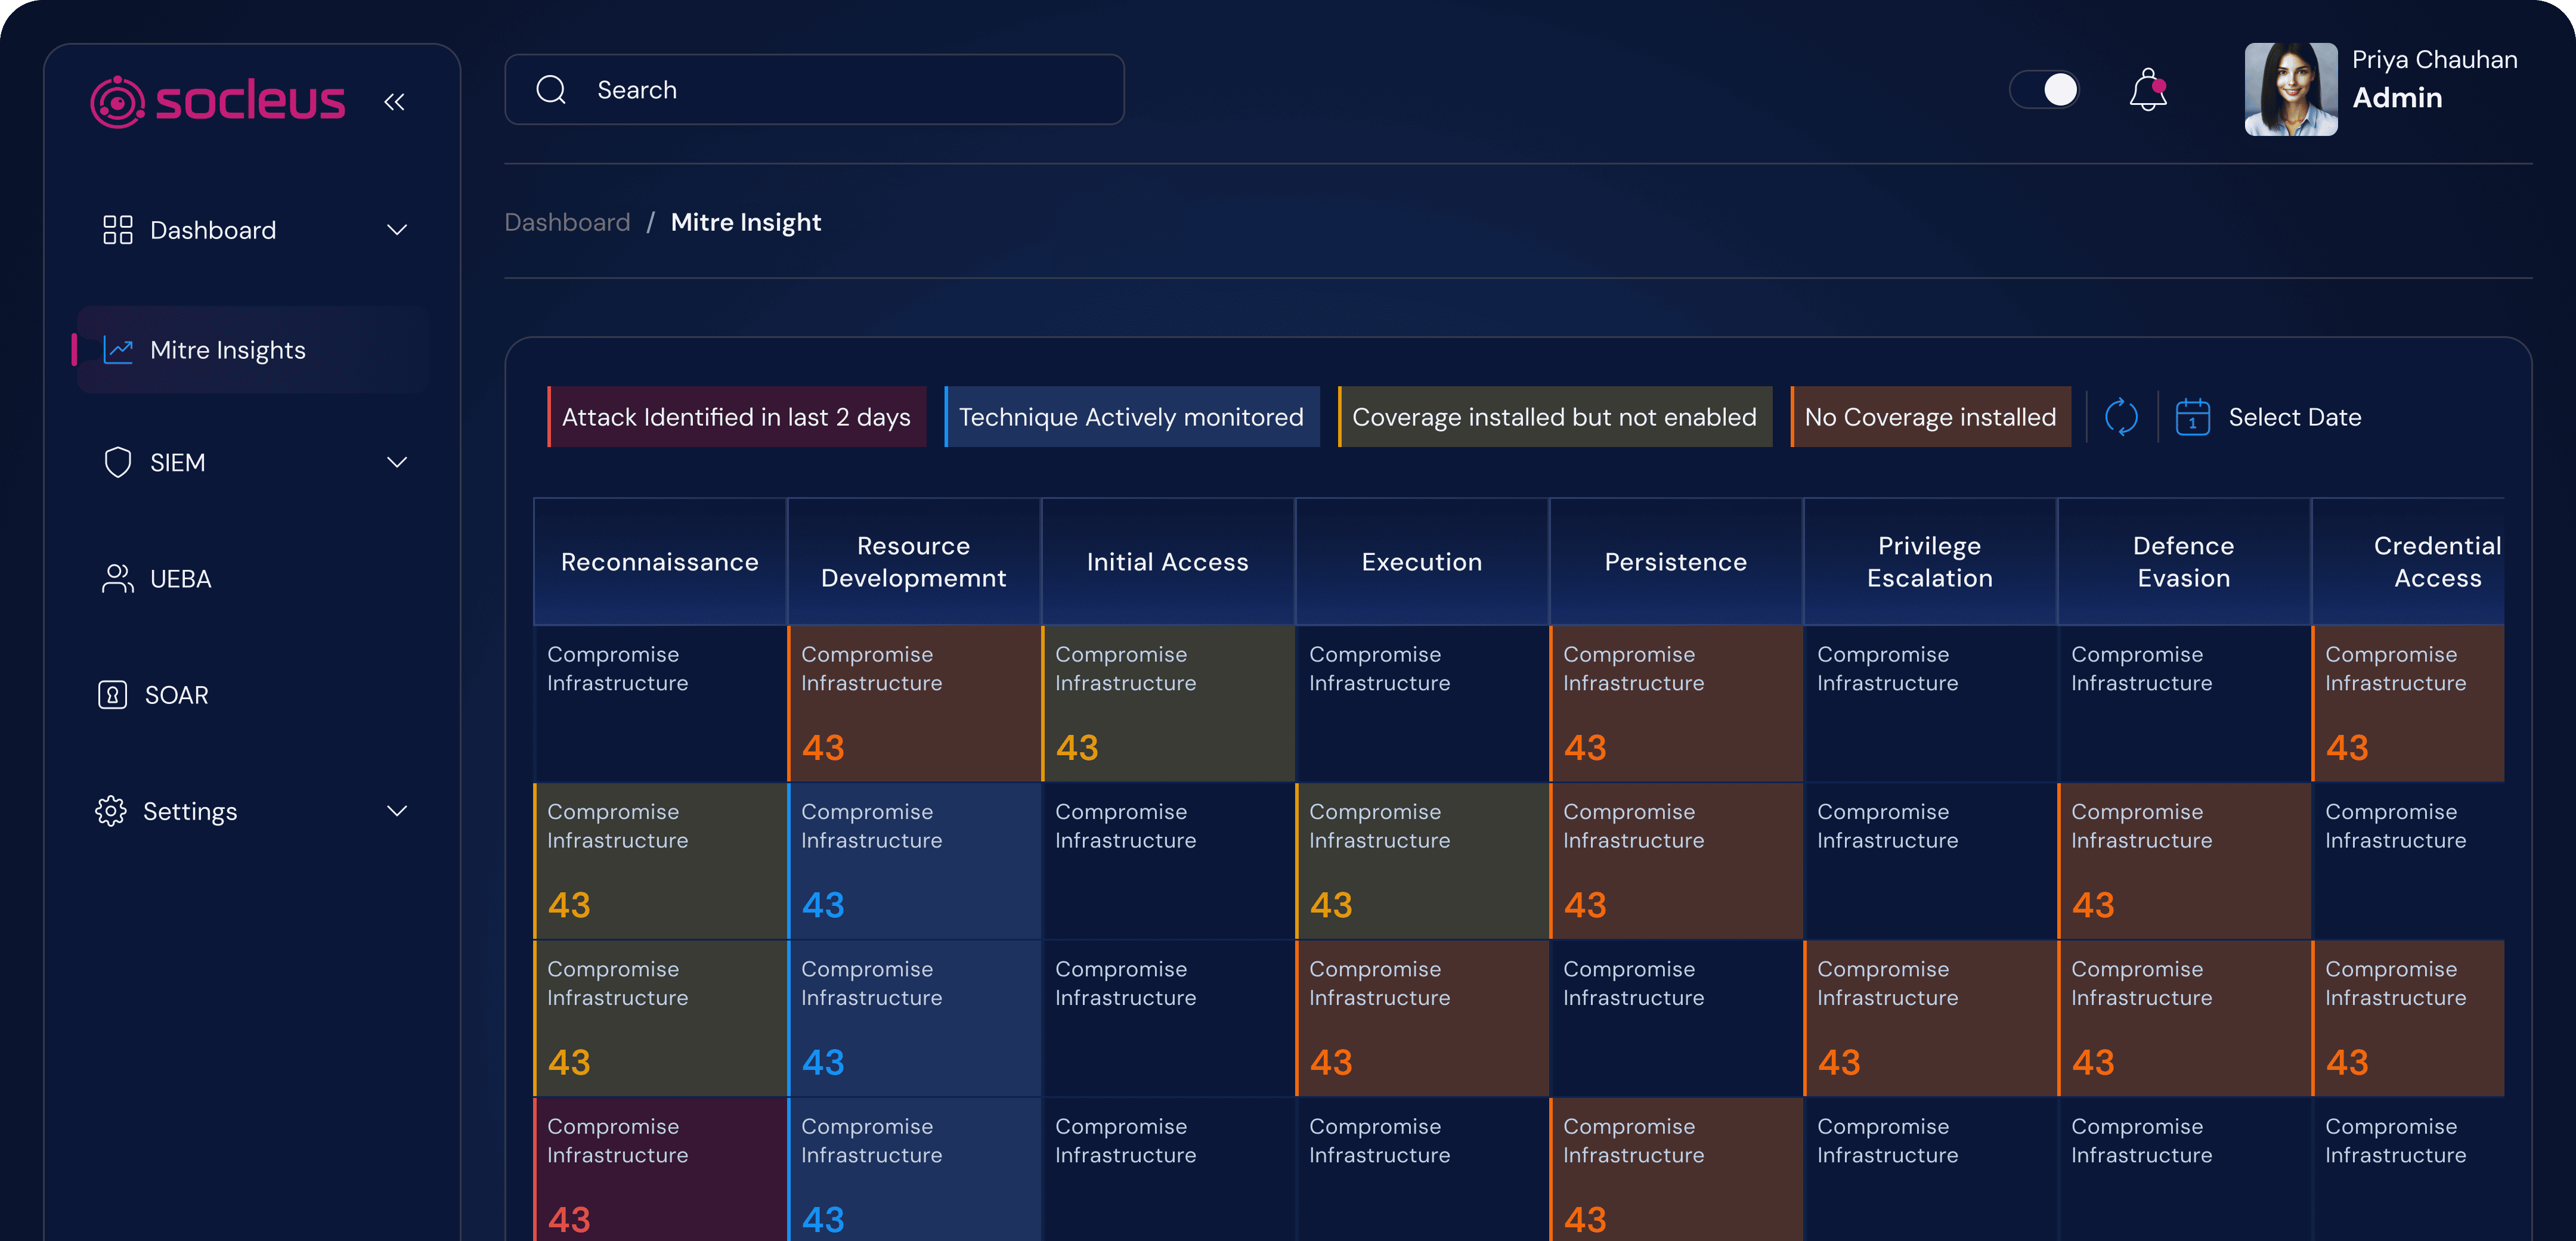Open second-row Reconnaissance cell with 43
Image resolution: width=2576 pixels, height=1241 pixels.
[x=660, y=861]
